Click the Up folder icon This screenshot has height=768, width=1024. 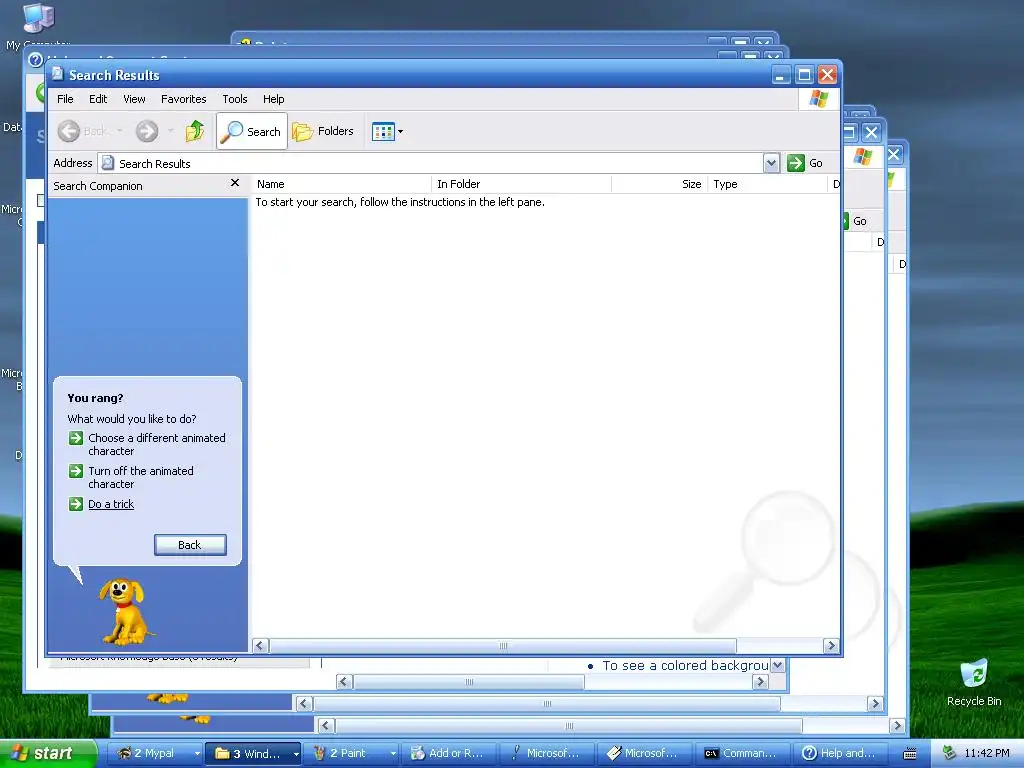195,131
